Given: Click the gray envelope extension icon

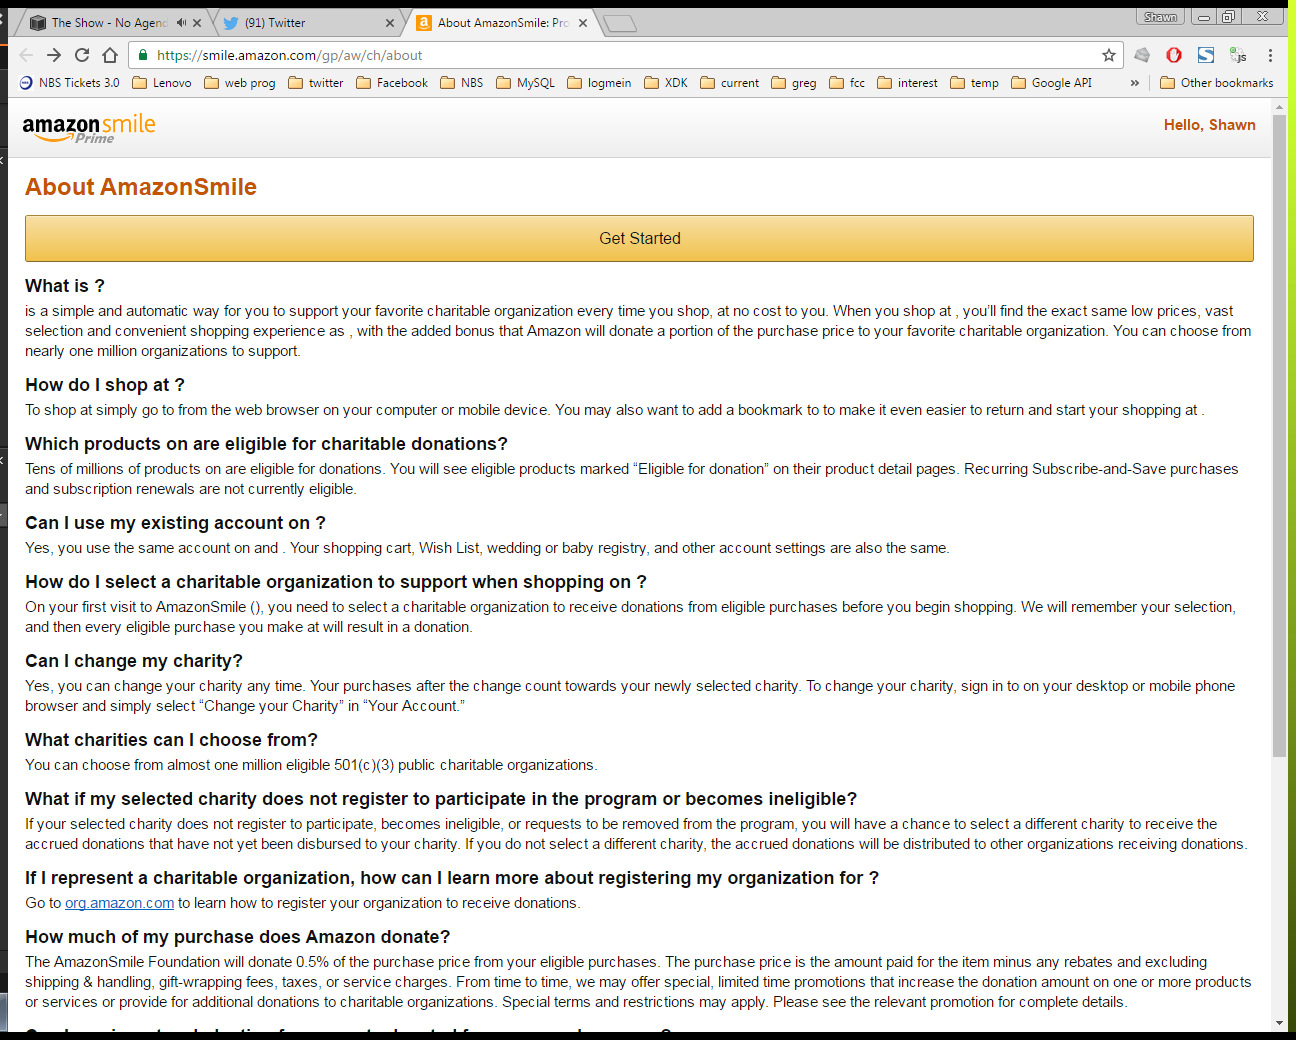Looking at the screenshot, I should [1142, 55].
